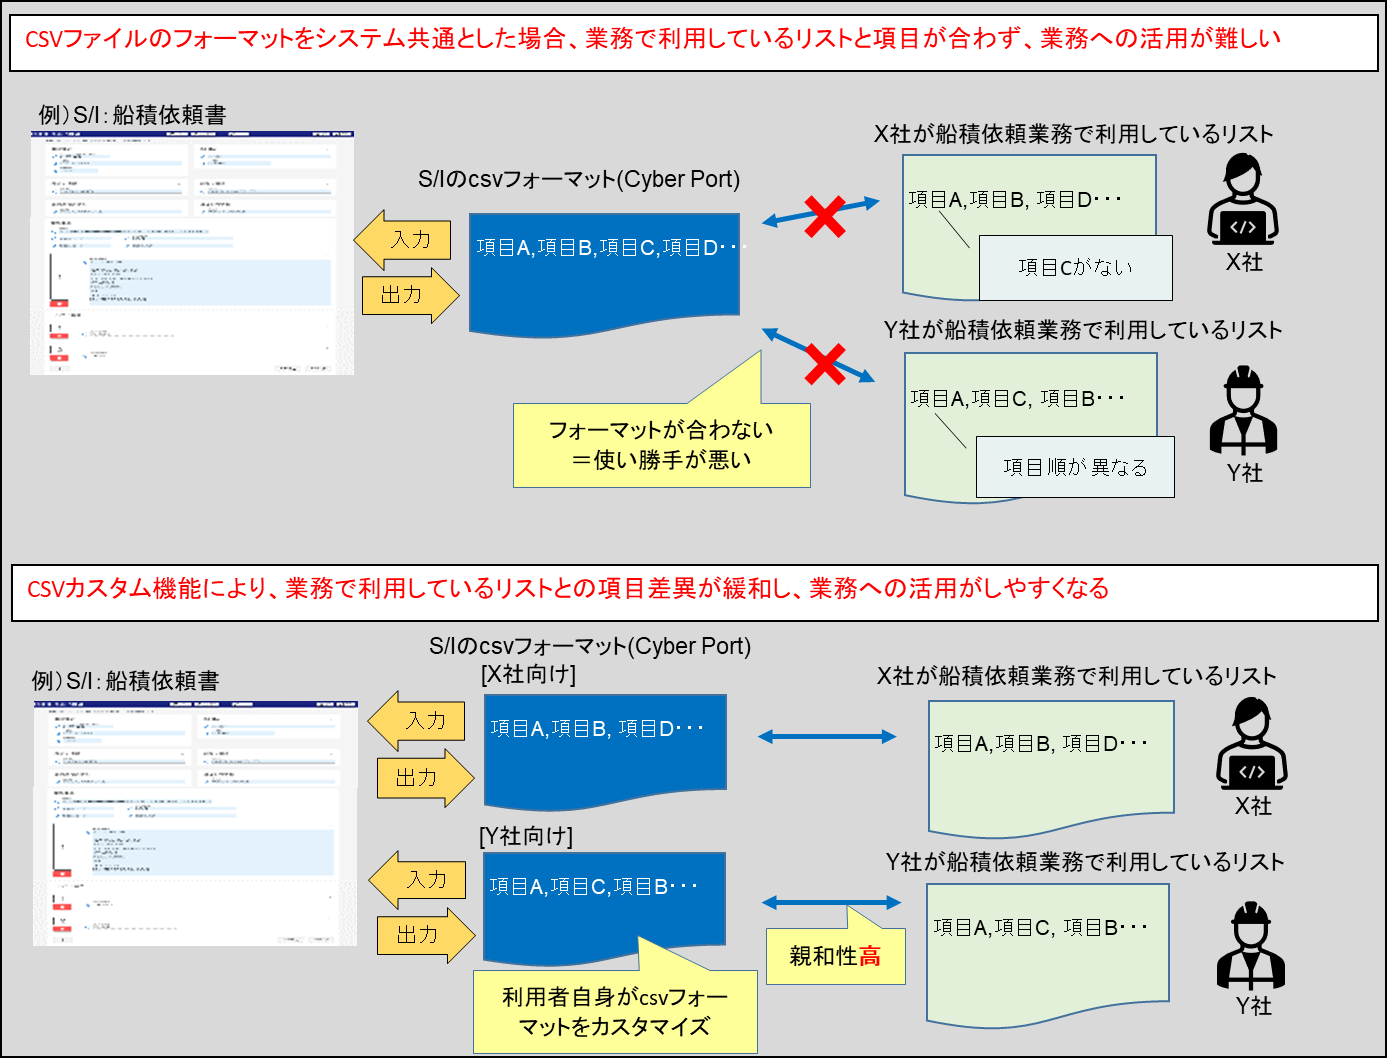Click the Y社 helmet worker icon near 親和性高
The height and width of the screenshot is (1058, 1387).
[1251, 946]
